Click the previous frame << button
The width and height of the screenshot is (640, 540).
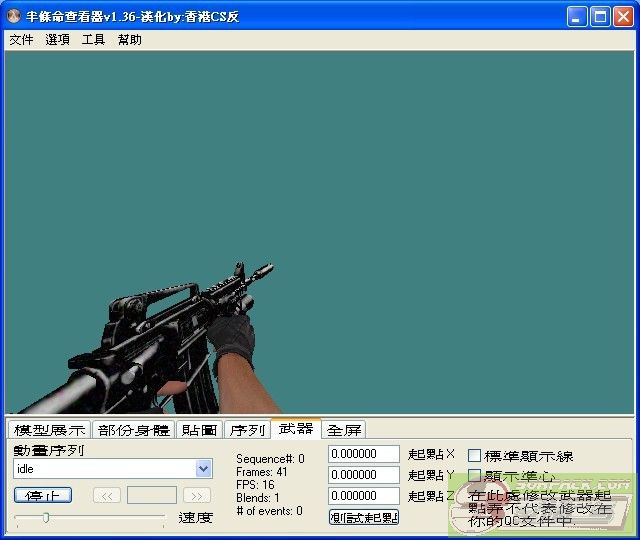[107, 495]
